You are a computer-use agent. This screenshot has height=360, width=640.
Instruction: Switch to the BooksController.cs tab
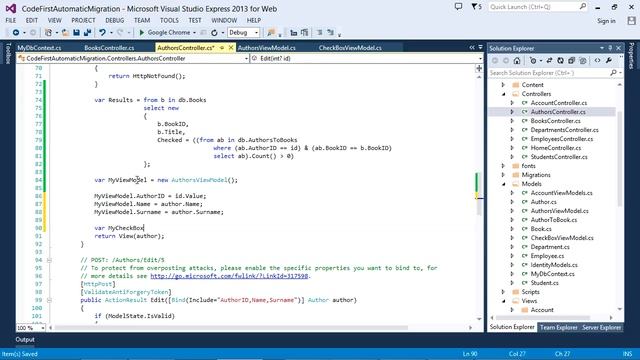point(109,48)
